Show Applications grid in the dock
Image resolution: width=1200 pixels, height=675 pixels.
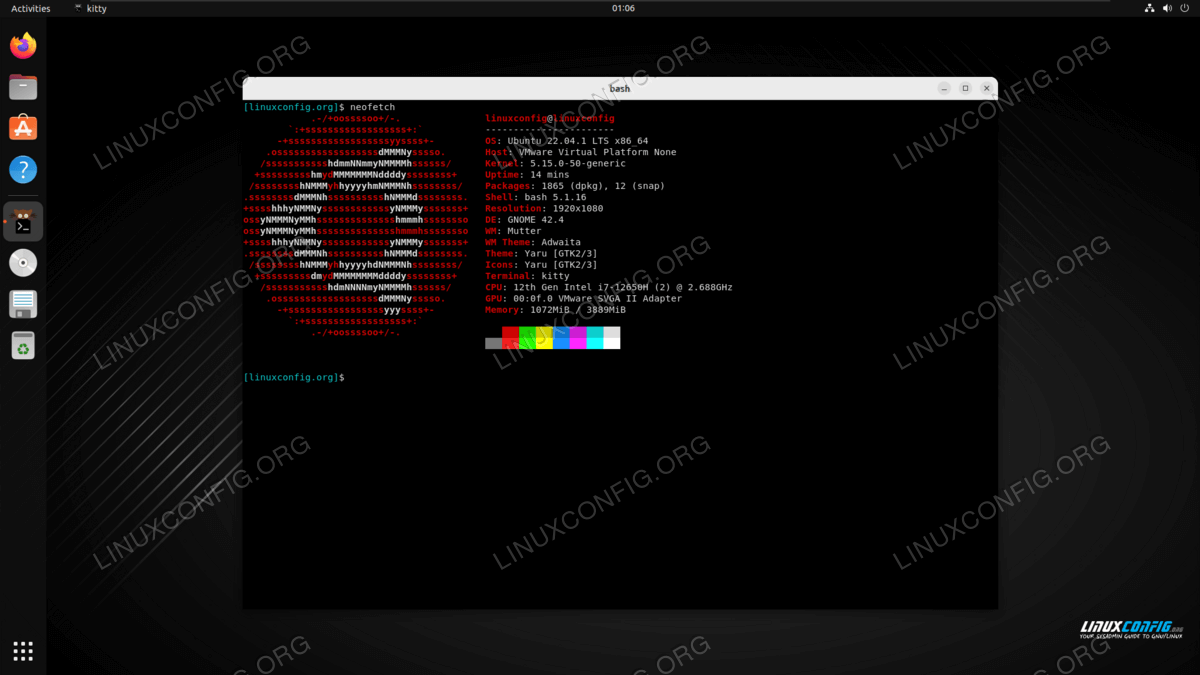(23, 651)
